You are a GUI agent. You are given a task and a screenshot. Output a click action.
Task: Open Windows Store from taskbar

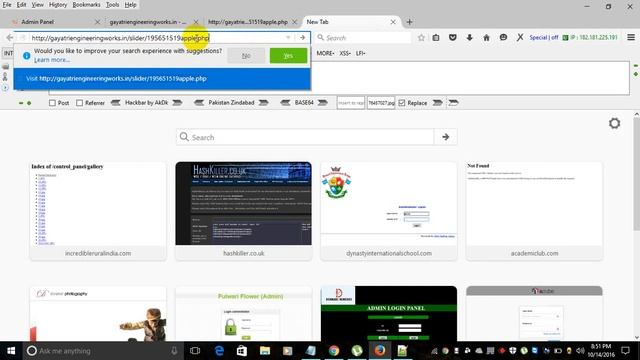tap(242, 351)
